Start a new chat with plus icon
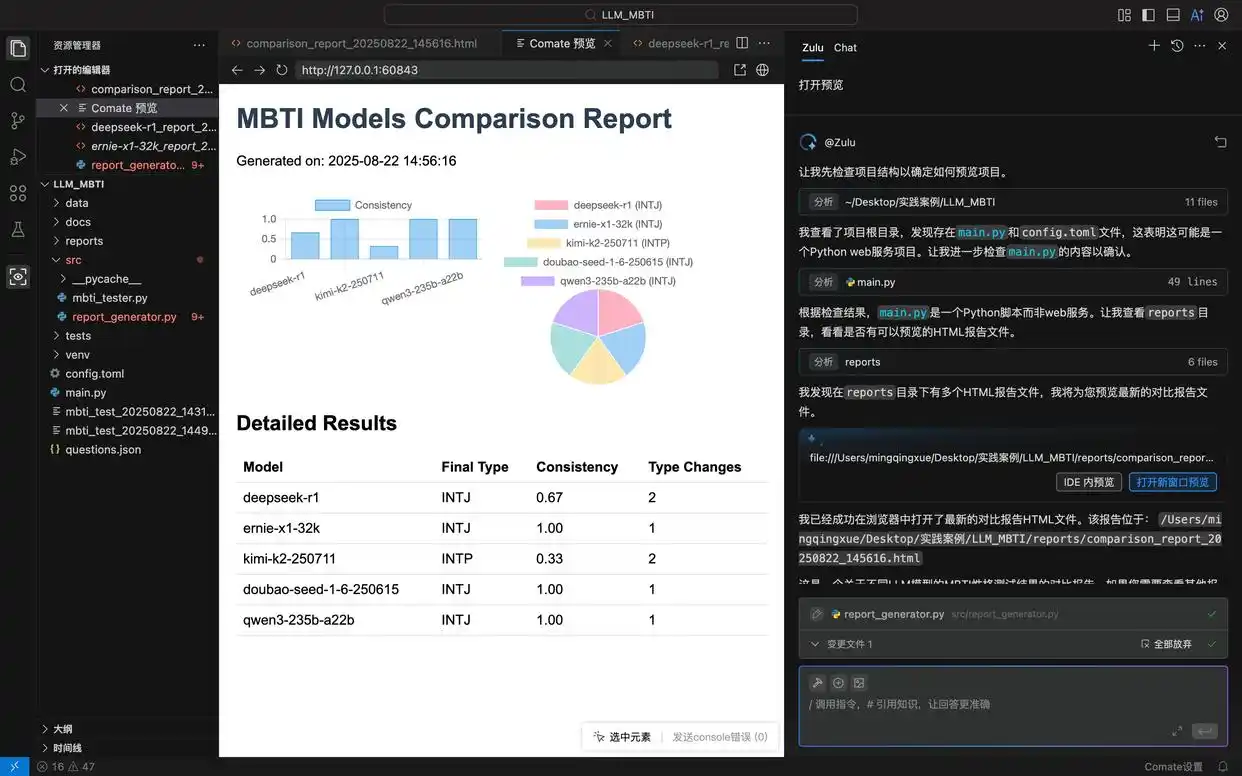1242x776 pixels. (1154, 46)
